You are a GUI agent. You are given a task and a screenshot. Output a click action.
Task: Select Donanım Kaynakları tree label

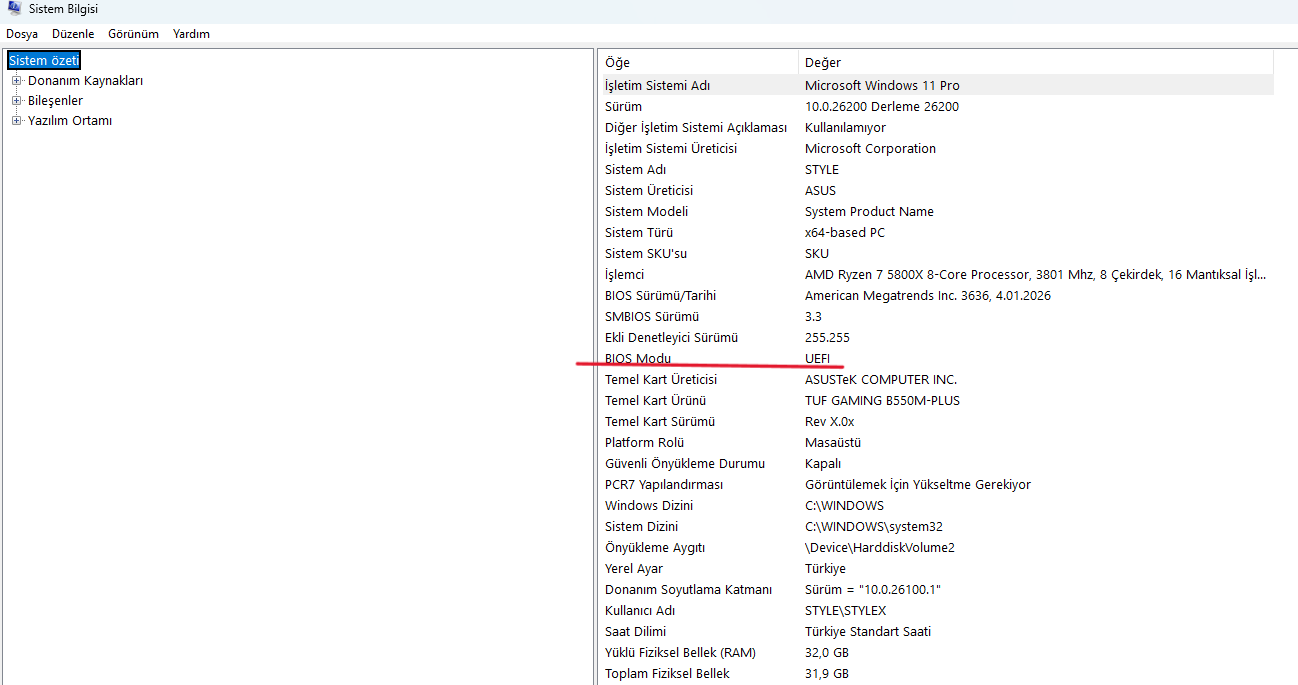pyautogui.click(x=85, y=81)
